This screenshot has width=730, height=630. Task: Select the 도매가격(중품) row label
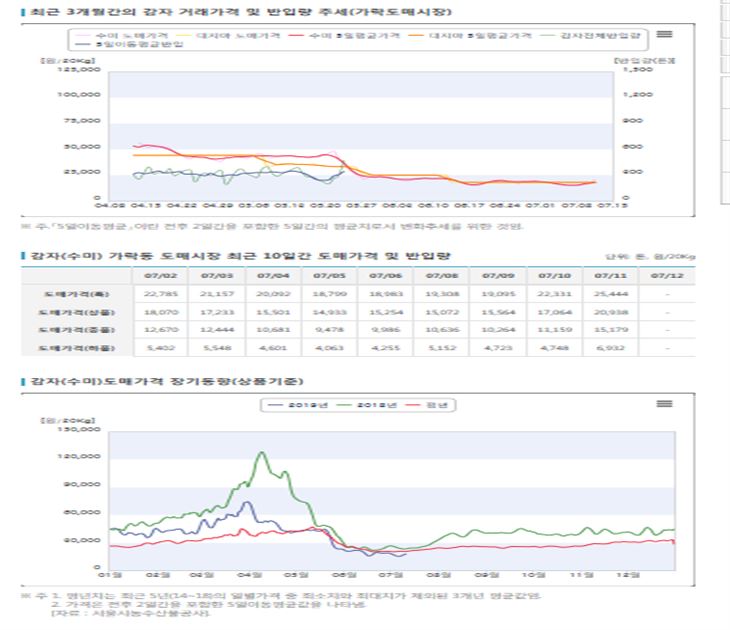[x=77, y=330]
